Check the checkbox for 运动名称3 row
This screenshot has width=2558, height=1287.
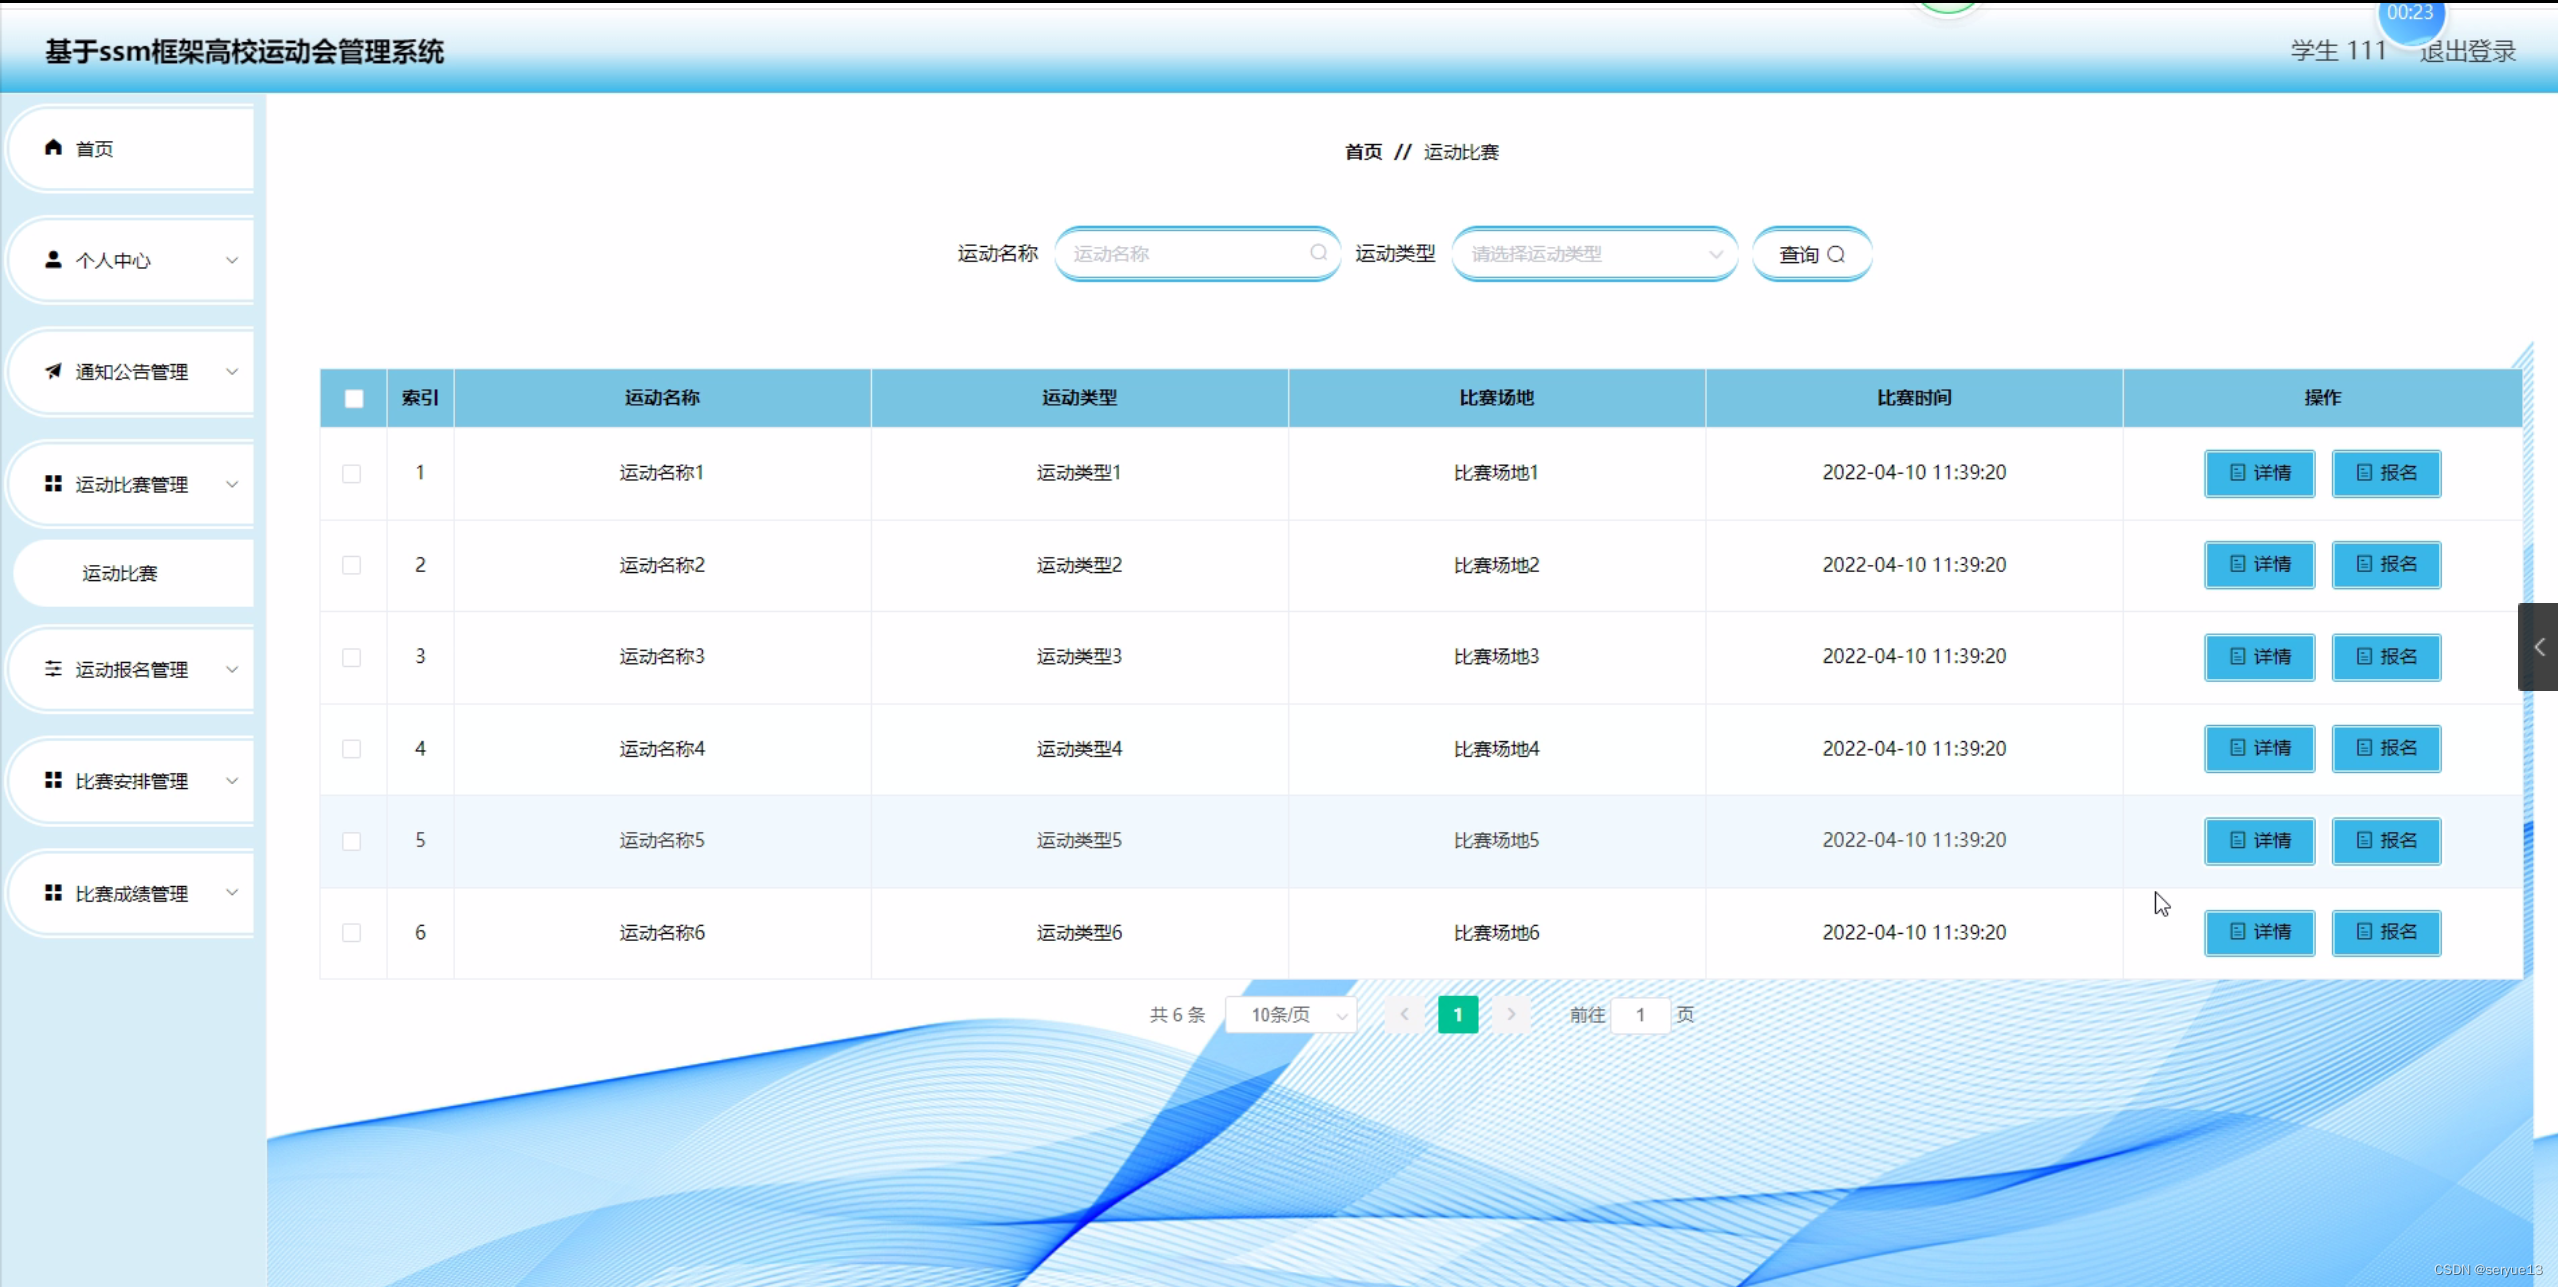click(351, 657)
